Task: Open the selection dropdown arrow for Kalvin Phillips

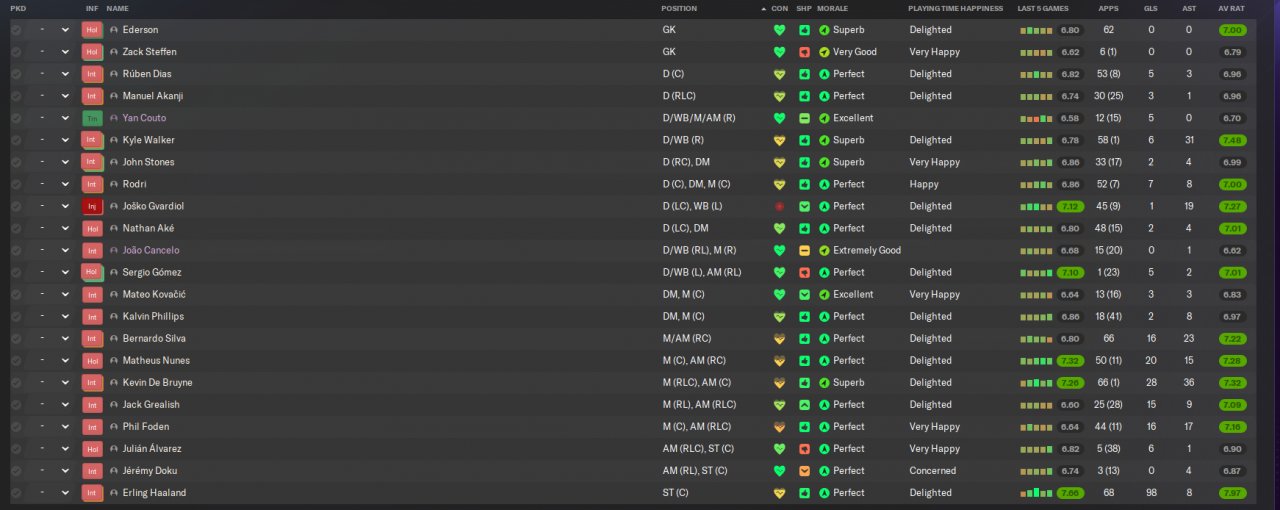Action: pyautogui.click(x=66, y=316)
